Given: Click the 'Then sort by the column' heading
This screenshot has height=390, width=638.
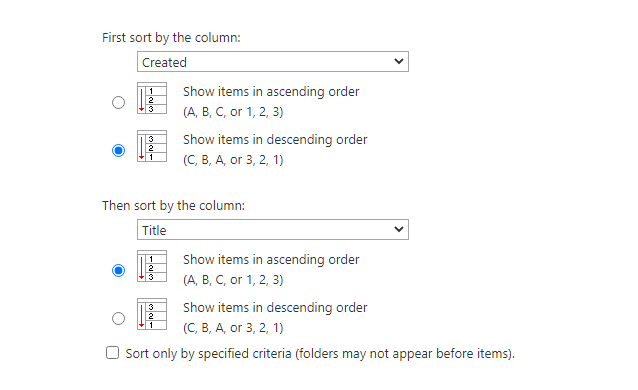Looking at the screenshot, I should pos(173,206).
